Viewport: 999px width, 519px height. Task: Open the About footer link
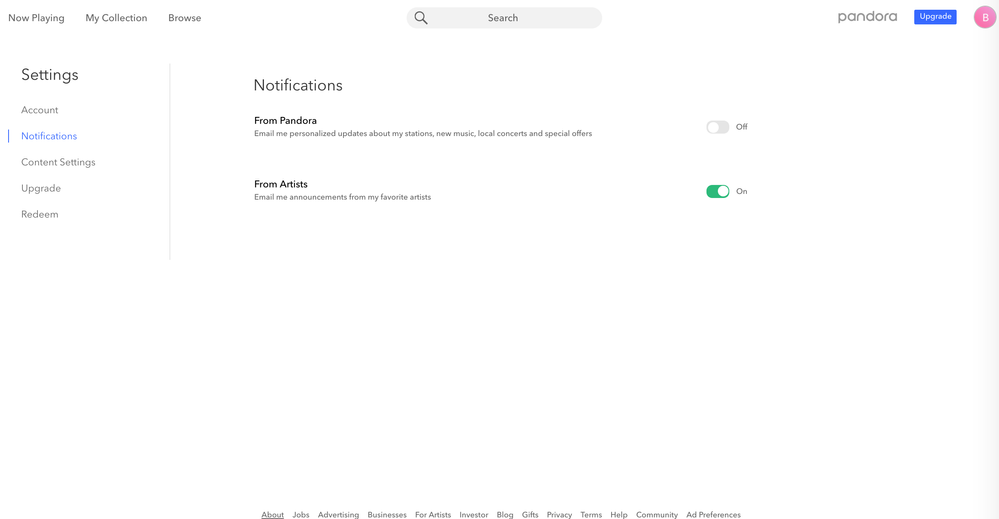coord(272,514)
